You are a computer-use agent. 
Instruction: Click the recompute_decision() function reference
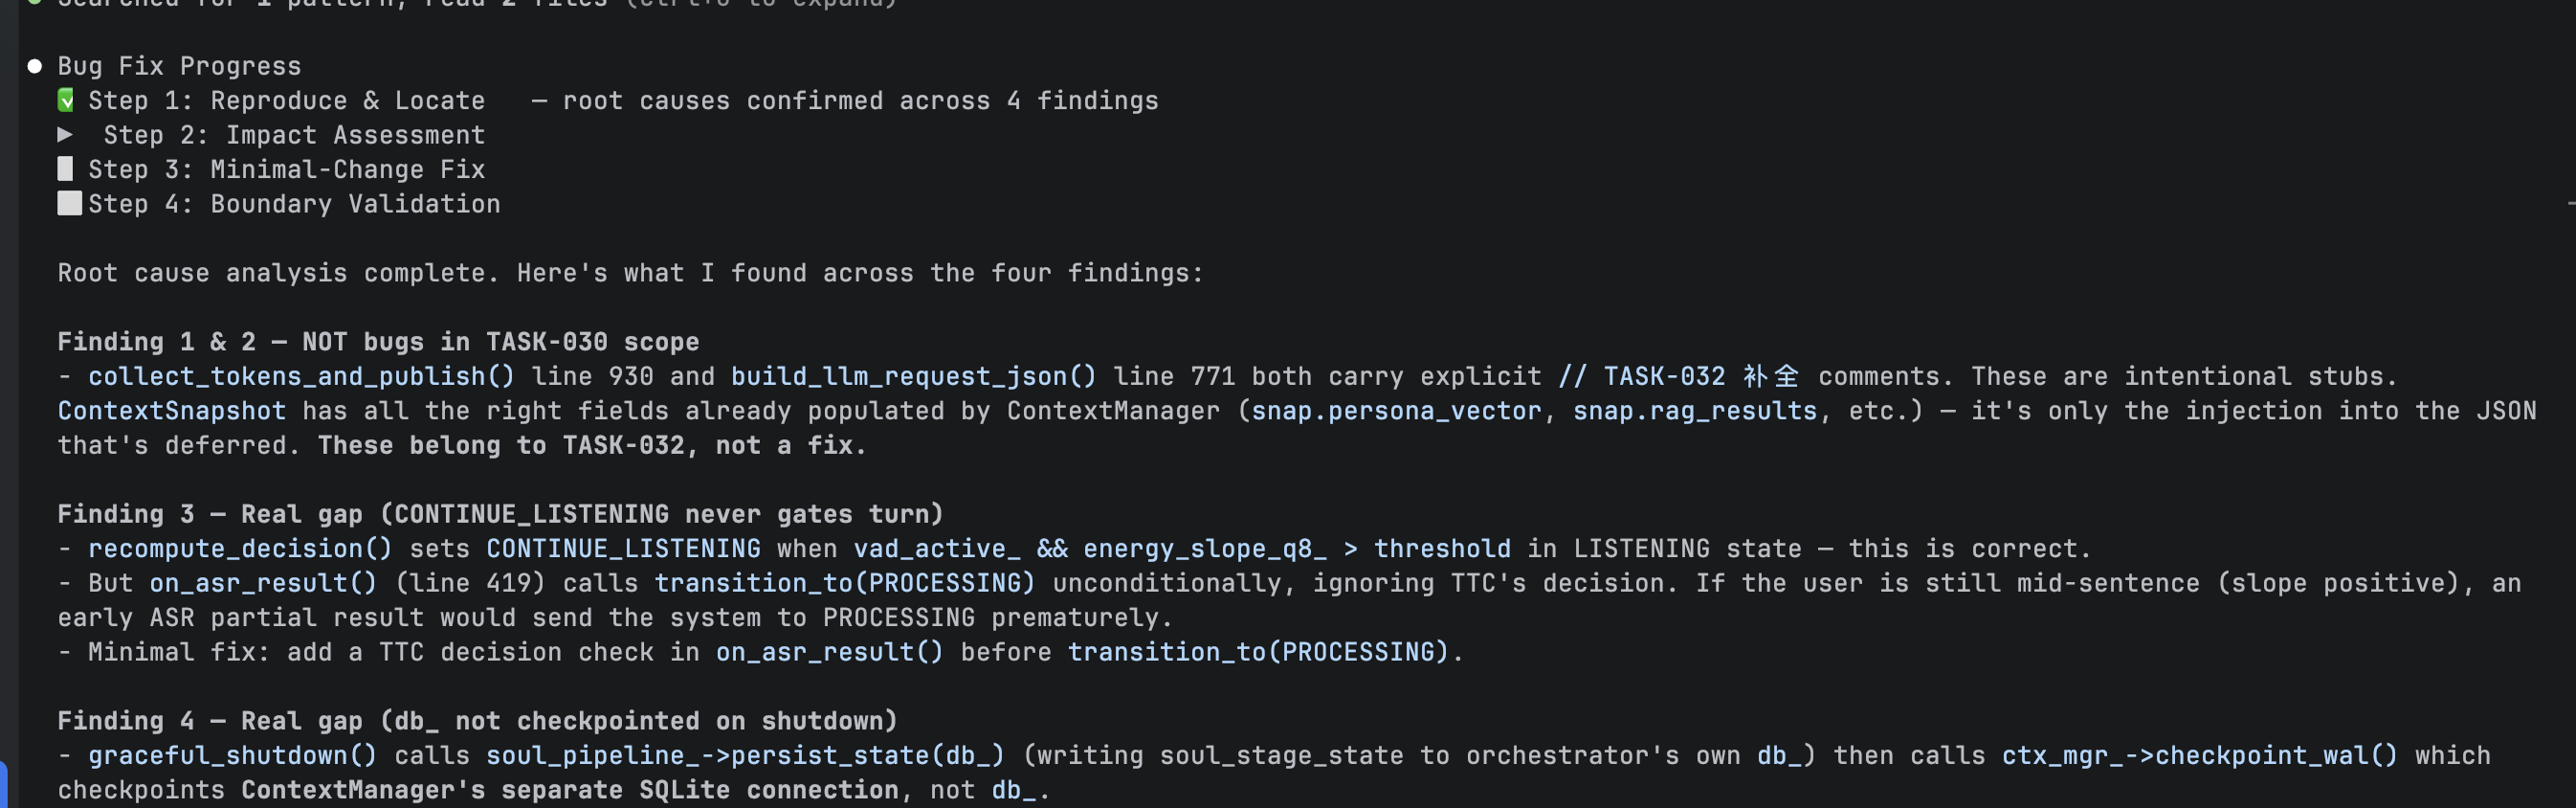pyautogui.click(x=240, y=549)
